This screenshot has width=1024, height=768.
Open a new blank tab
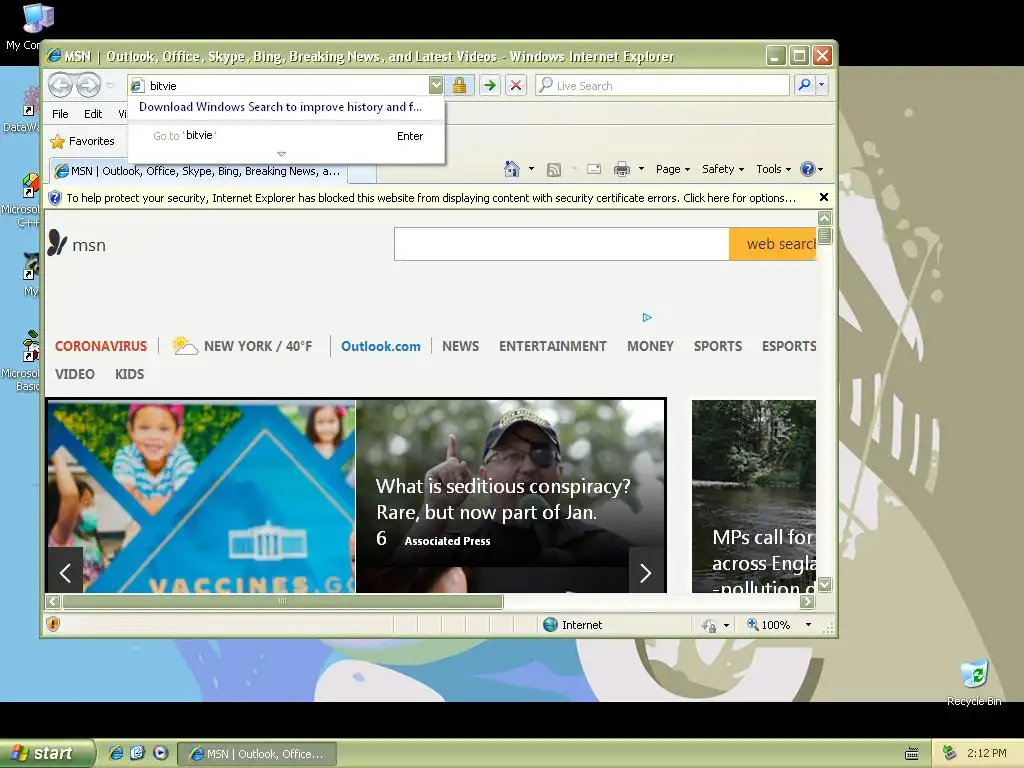coord(362,173)
